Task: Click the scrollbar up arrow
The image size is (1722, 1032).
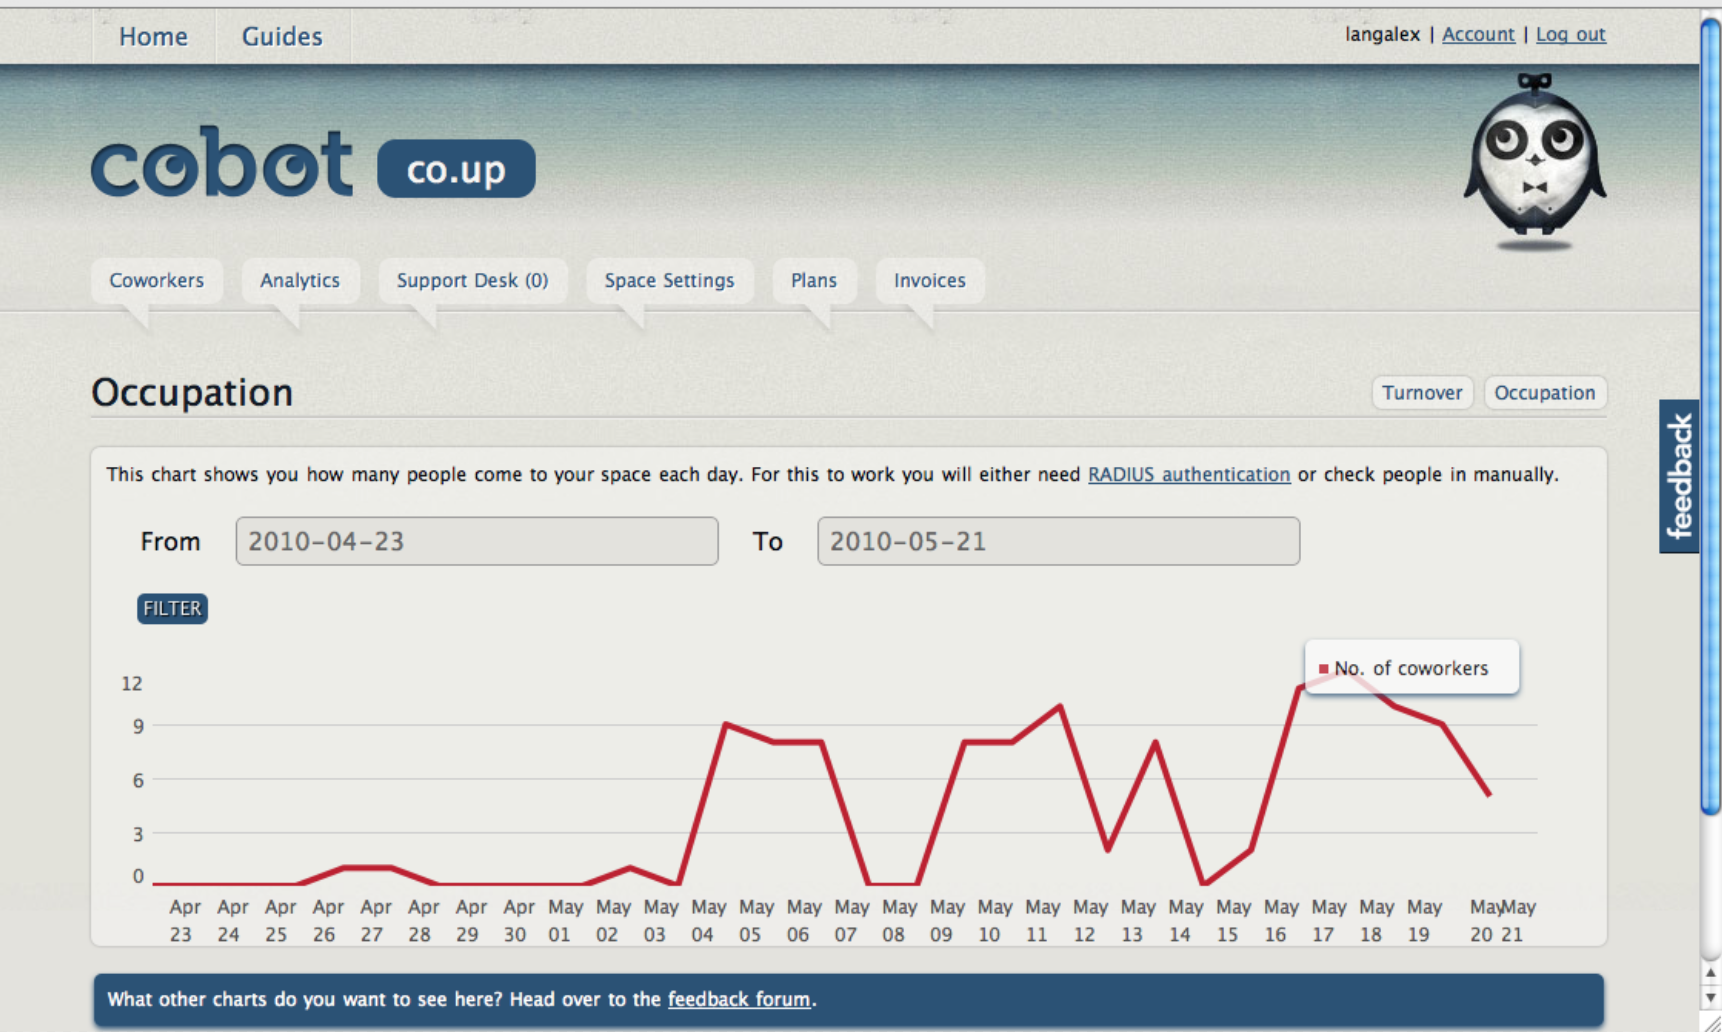Action: (x=1711, y=973)
